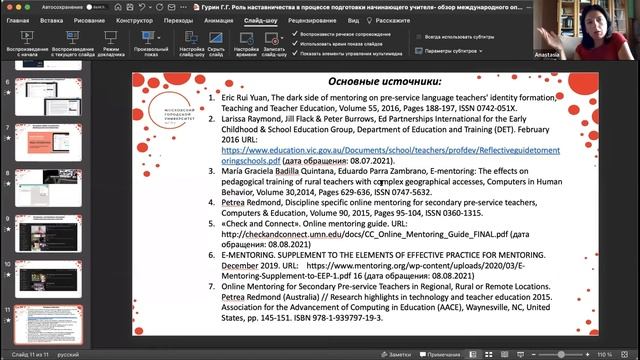
Task: Click the Custom Show (Произвольный показ) icon
Action: point(148,38)
